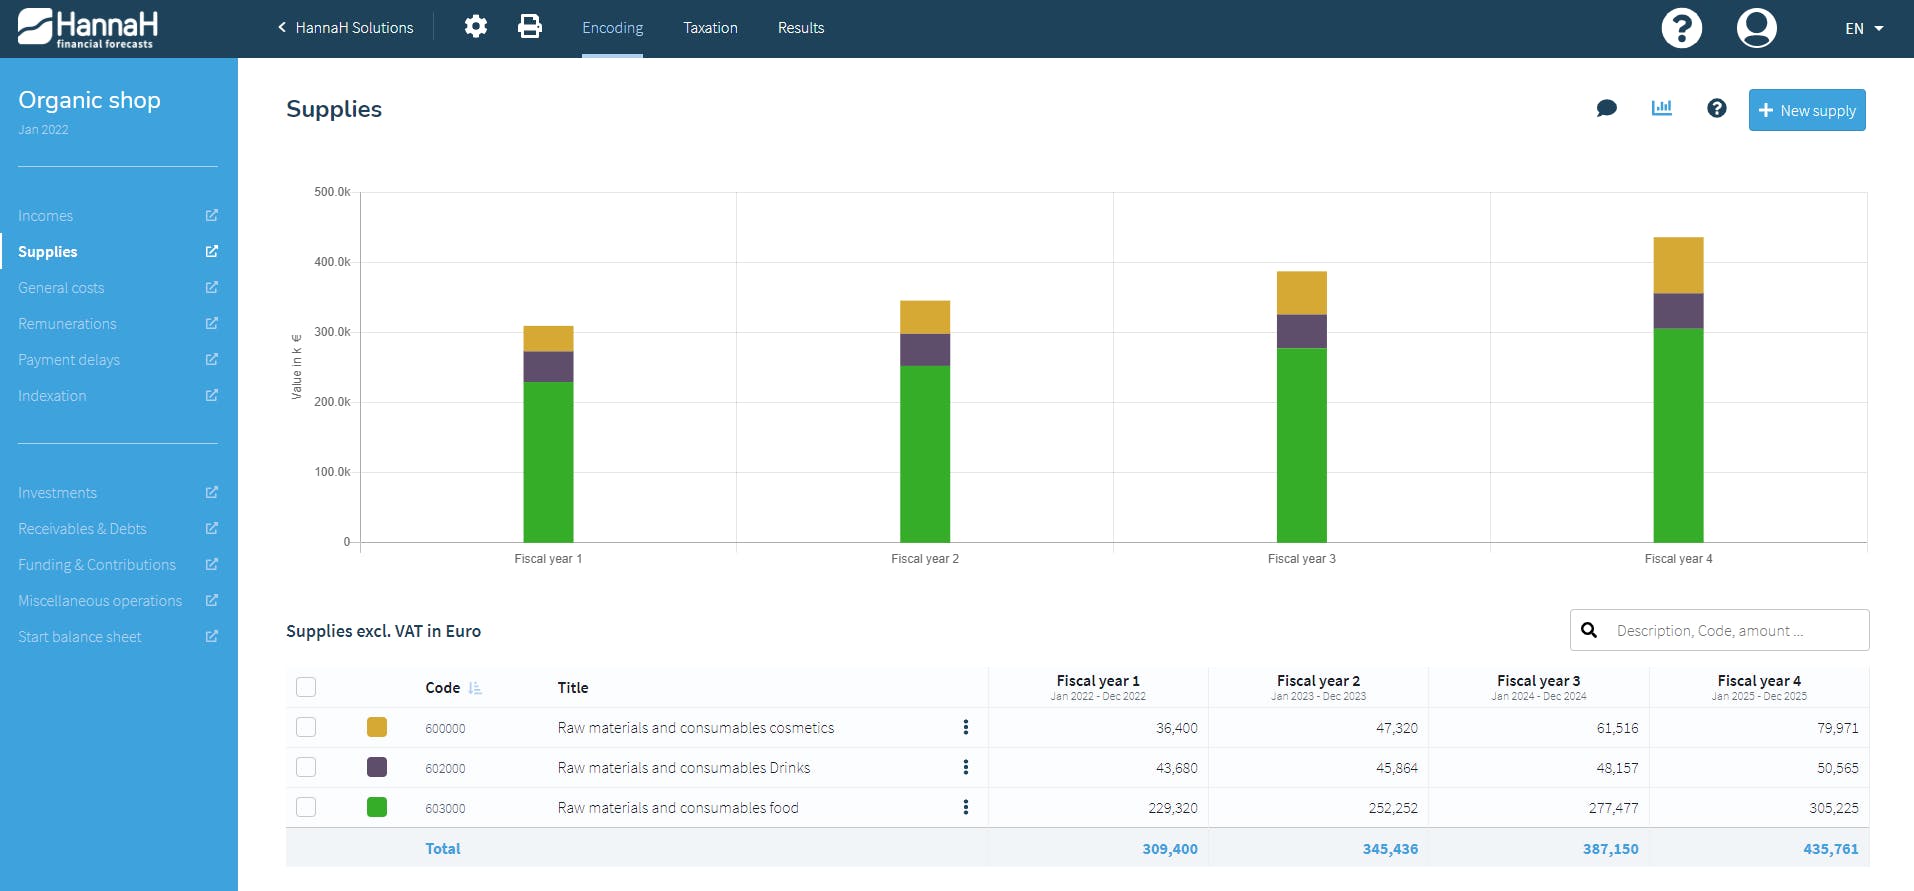This screenshot has width=1914, height=891.
Task: Go to the Results tab
Action: [801, 28]
